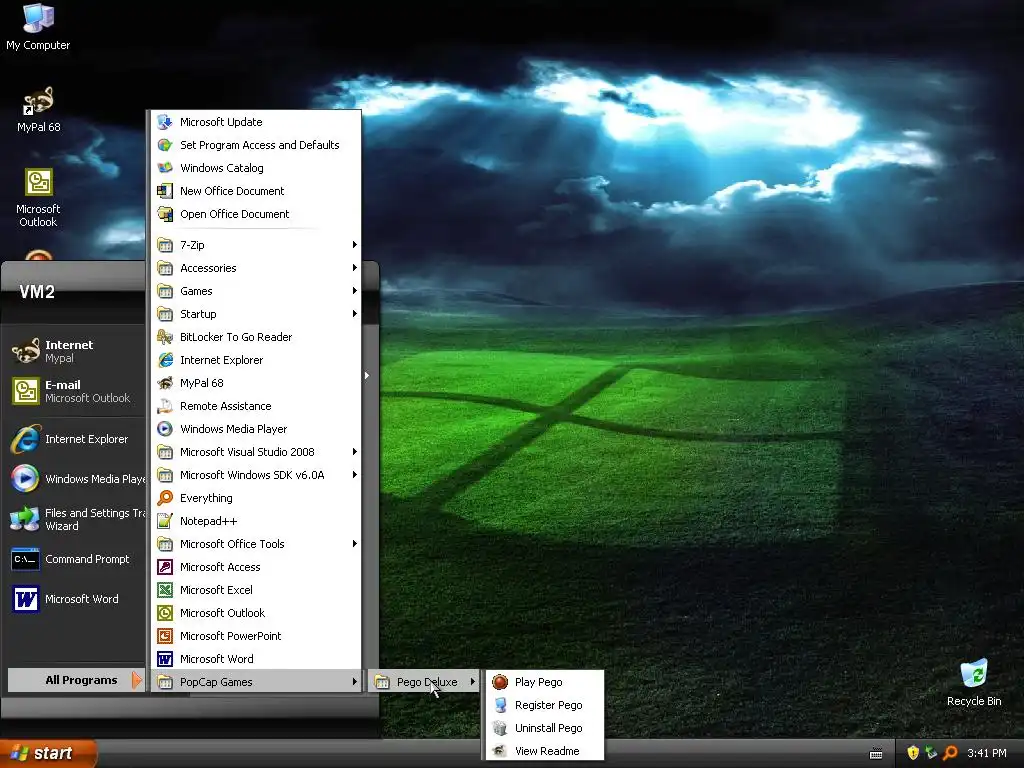This screenshot has height=768, width=1024.
Task: Select Windows Catalog entry
Action: 256,168
